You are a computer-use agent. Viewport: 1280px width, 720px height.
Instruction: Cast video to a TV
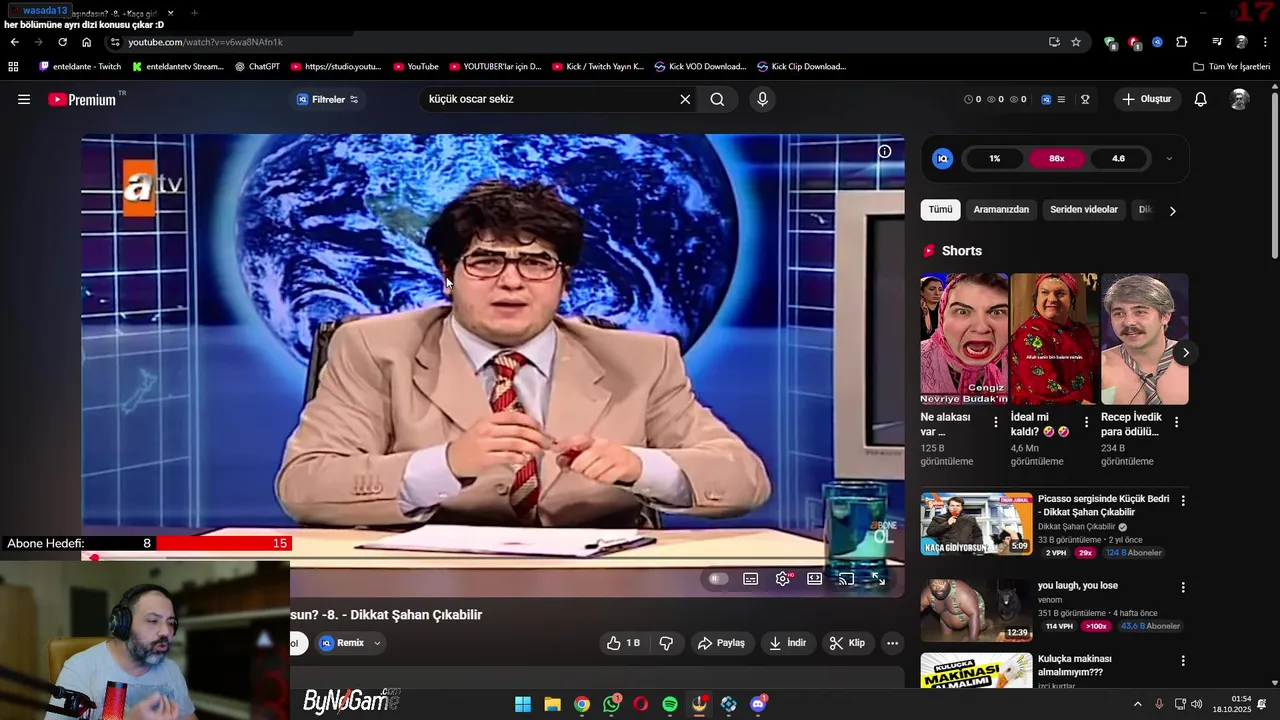pyautogui.click(x=847, y=579)
